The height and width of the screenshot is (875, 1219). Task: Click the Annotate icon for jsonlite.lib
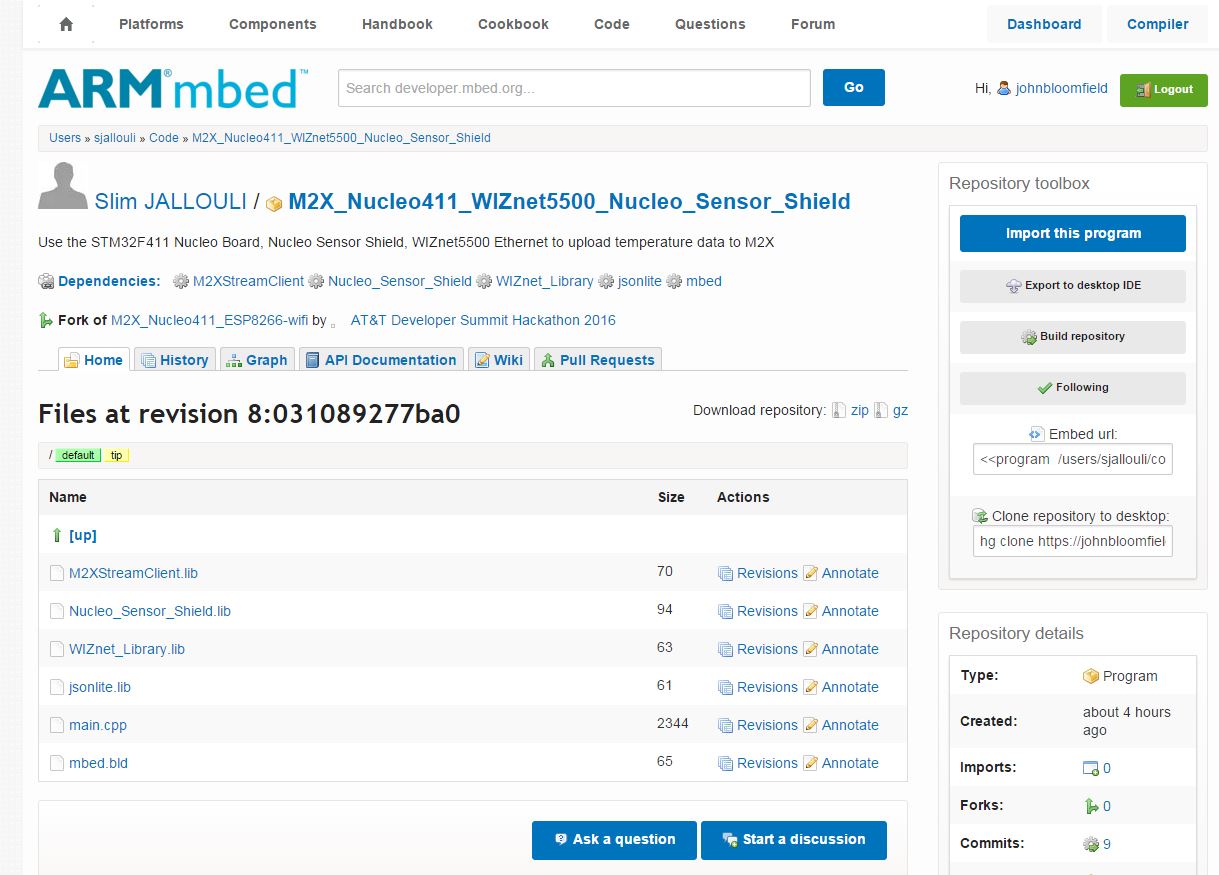coord(810,687)
